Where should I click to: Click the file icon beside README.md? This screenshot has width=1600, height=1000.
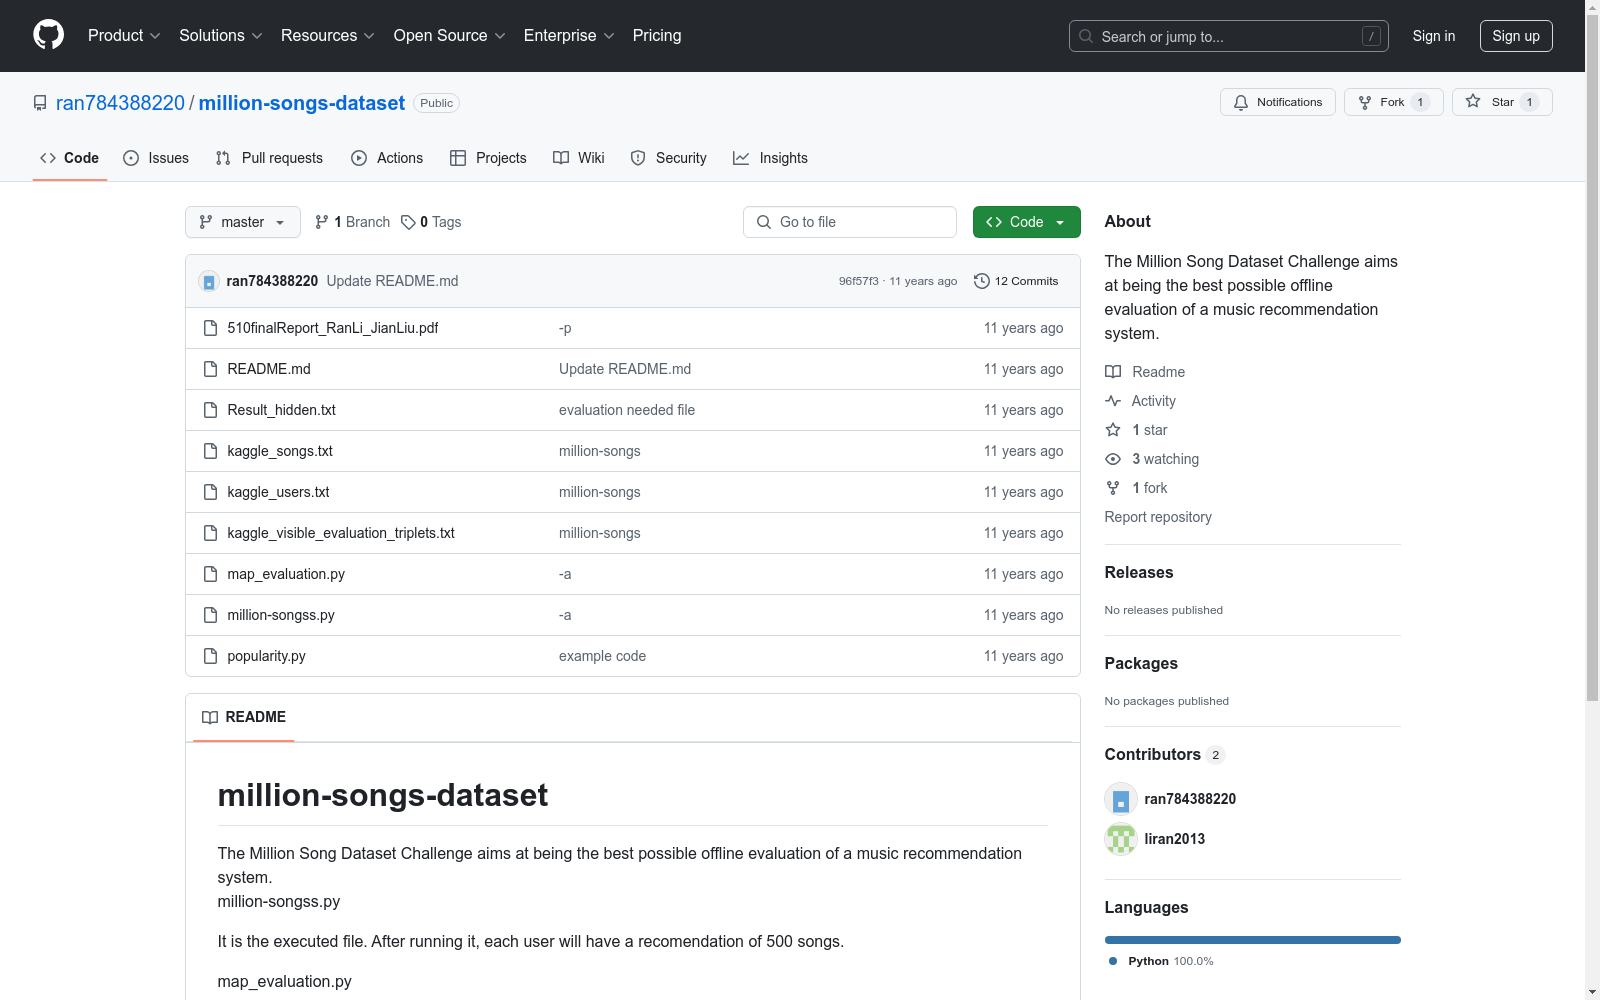click(x=210, y=369)
